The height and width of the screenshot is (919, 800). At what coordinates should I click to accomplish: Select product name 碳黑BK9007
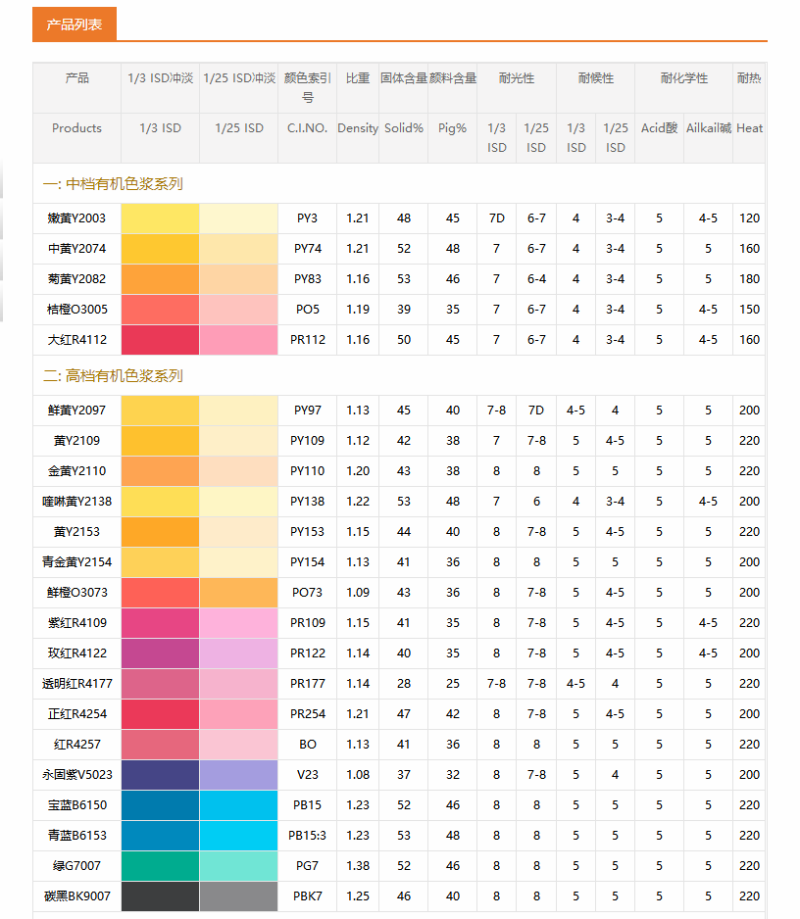(x=77, y=897)
